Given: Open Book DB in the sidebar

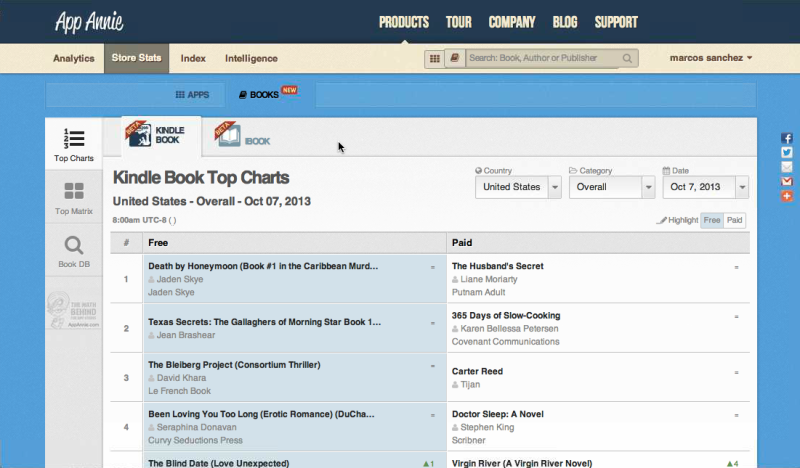Looking at the screenshot, I should (x=74, y=251).
